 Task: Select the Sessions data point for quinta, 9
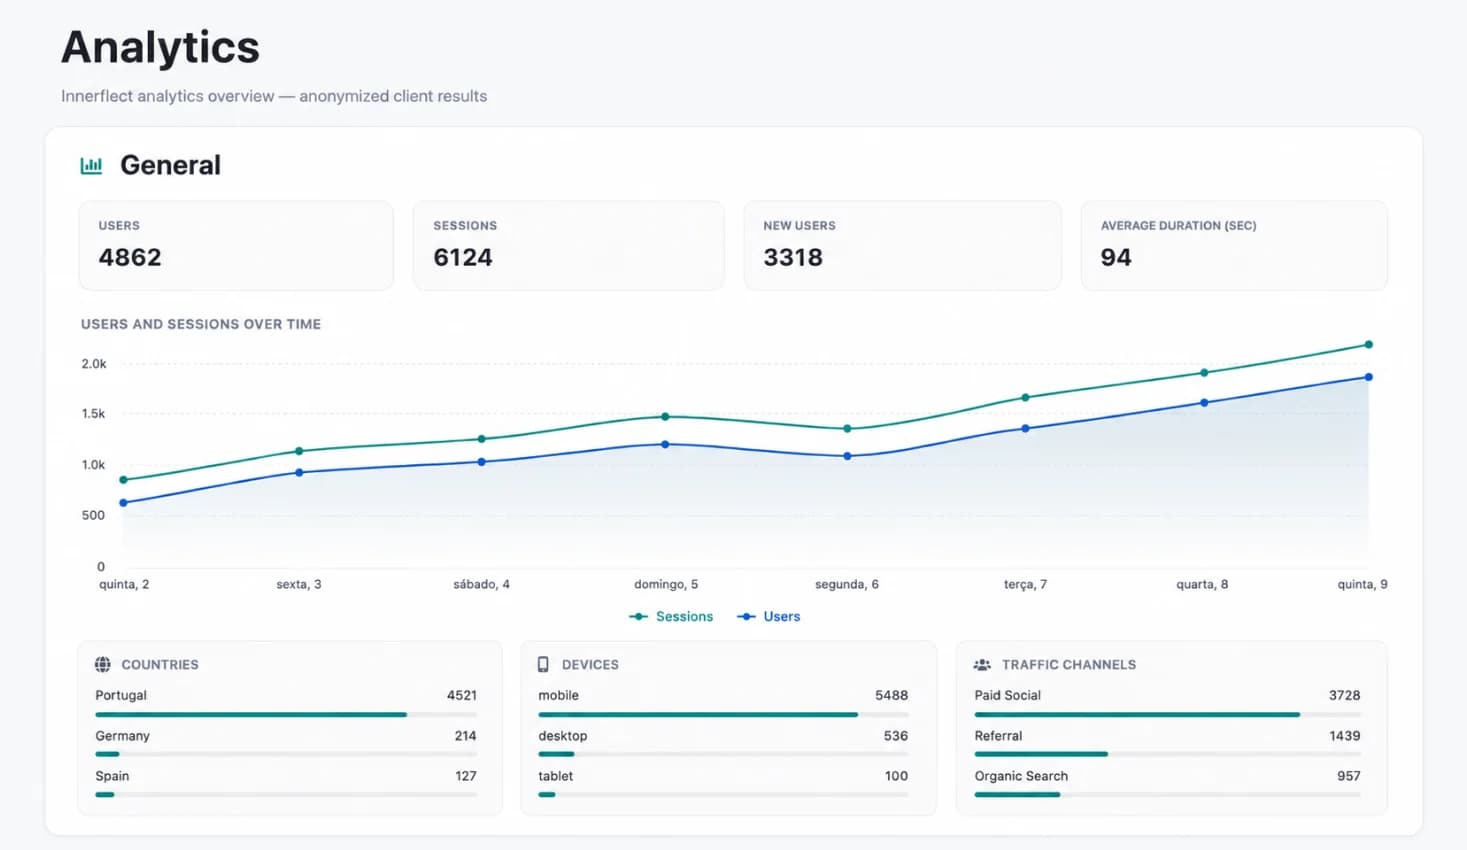tap(1368, 345)
